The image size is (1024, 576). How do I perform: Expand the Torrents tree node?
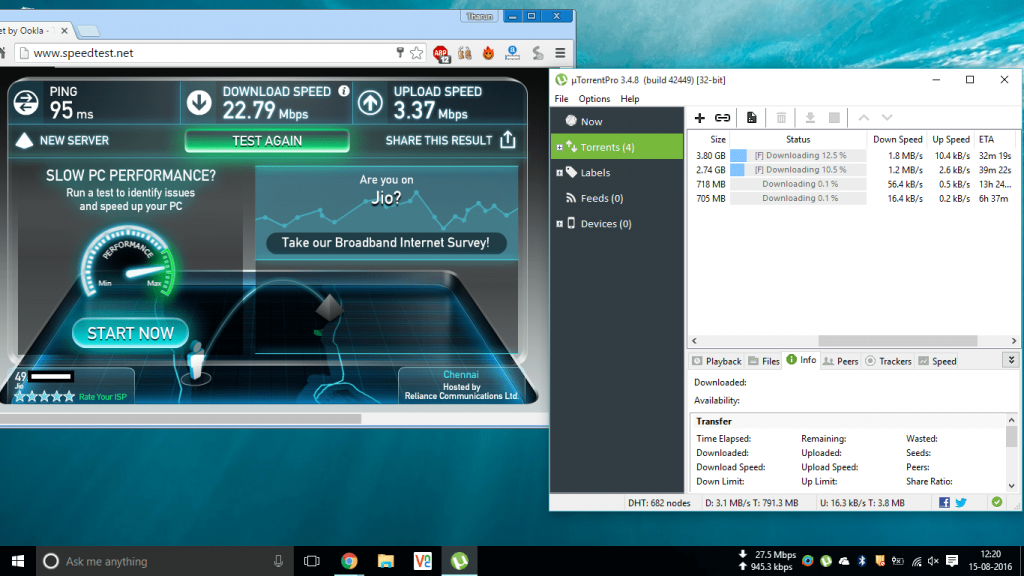tap(558, 148)
